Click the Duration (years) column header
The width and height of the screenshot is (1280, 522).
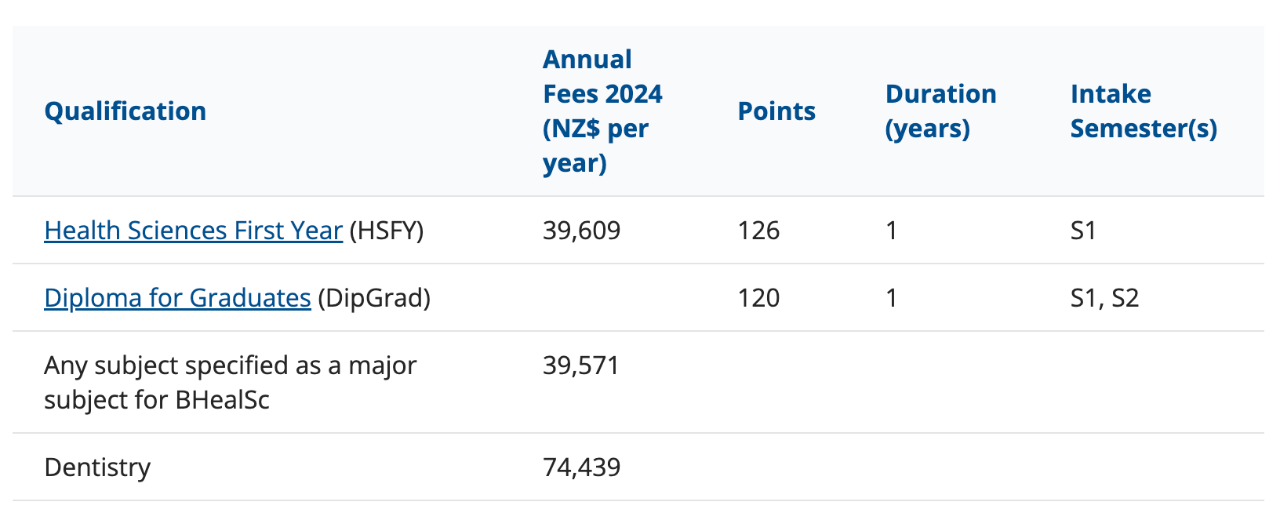point(941,111)
